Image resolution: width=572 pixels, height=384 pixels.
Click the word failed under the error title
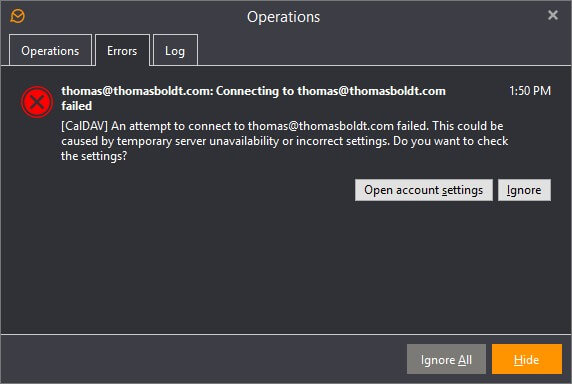point(77,106)
